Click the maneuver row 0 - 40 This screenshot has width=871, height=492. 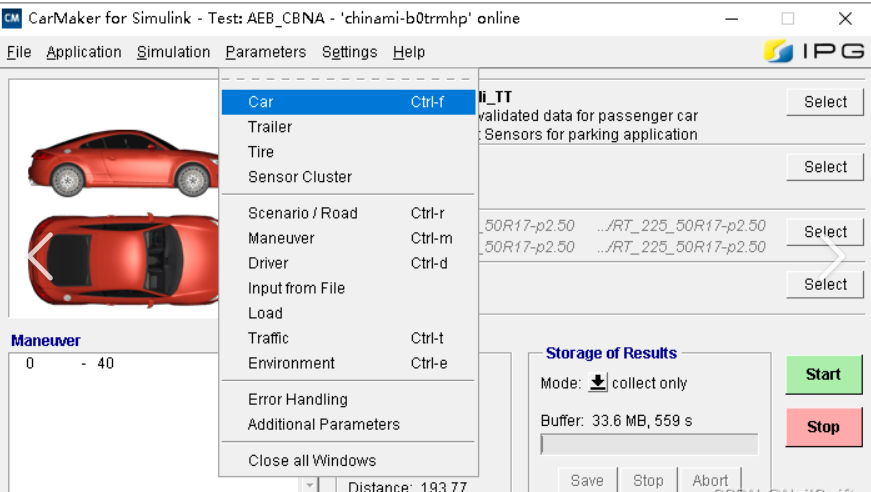click(69, 364)
